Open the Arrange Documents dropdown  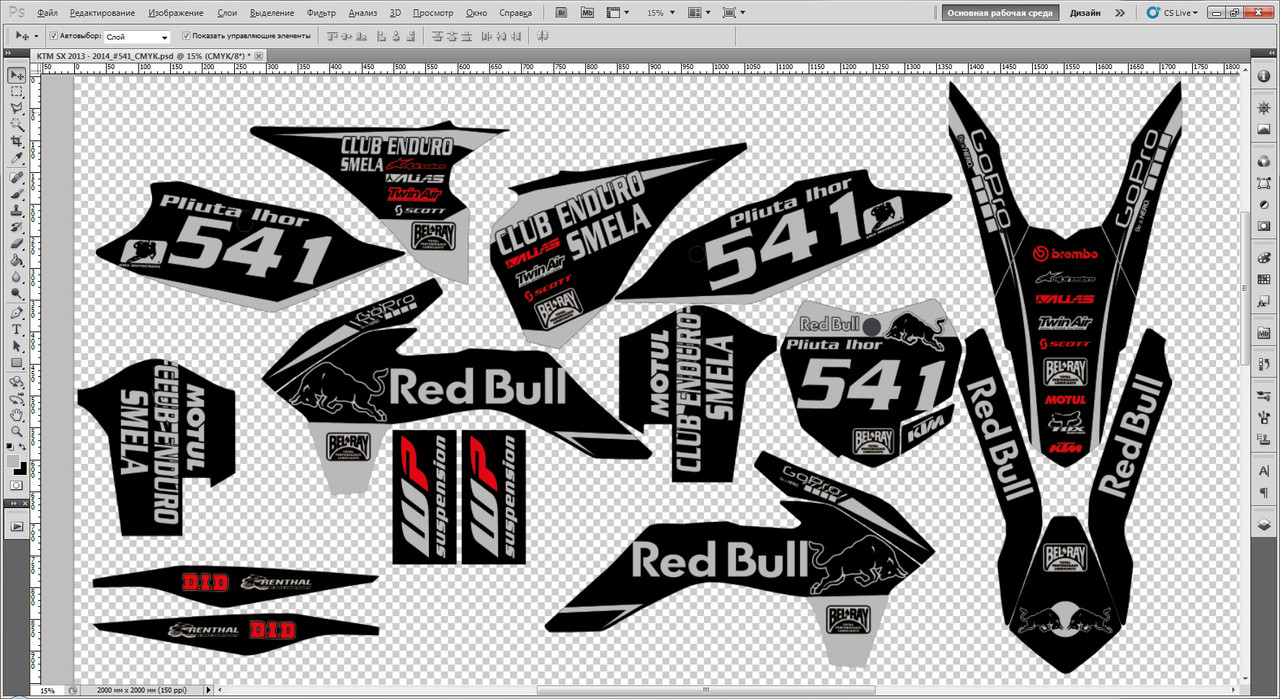697,13
